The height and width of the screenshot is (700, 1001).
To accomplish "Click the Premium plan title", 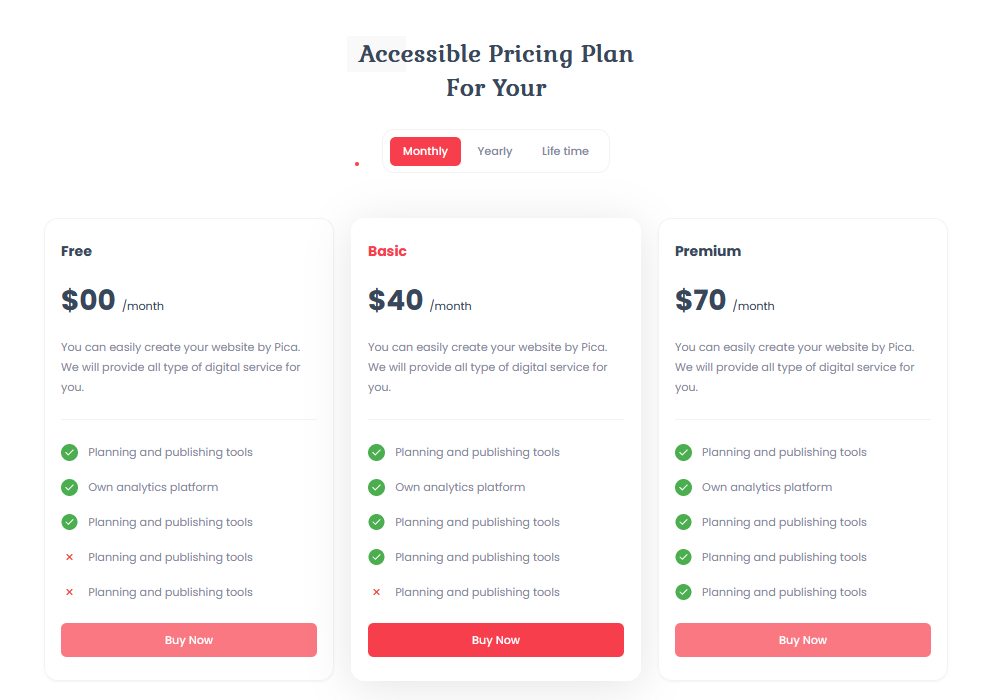I will (708, 251).
